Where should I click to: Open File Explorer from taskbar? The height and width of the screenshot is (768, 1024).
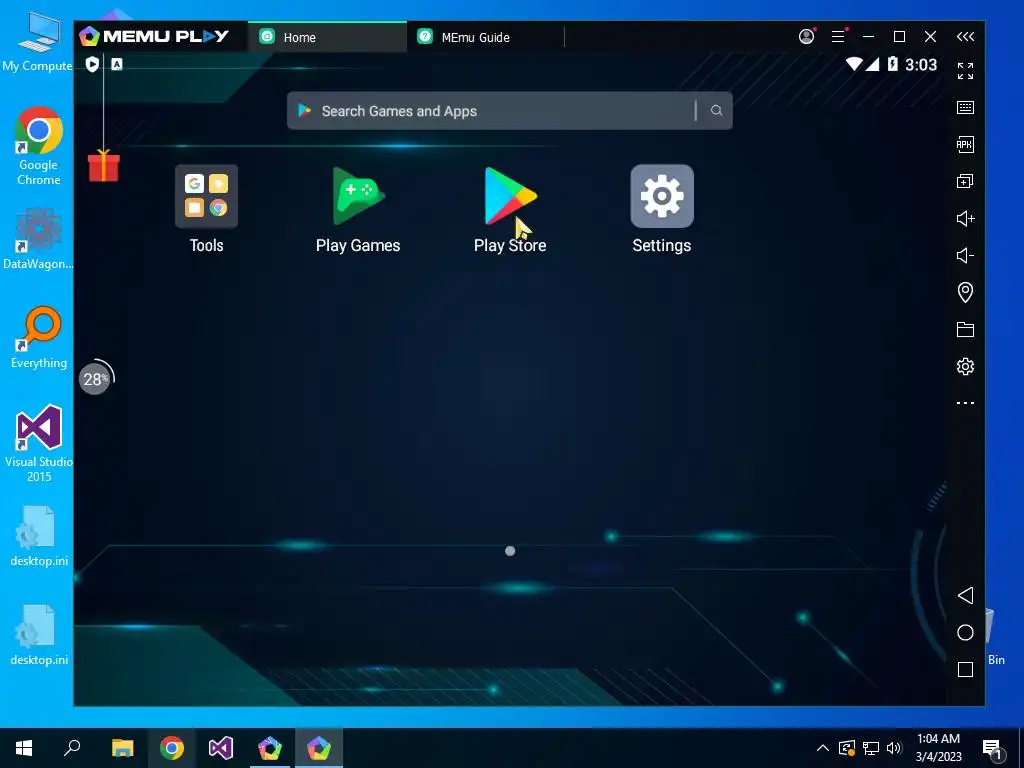pyautogui.click(x=122, y=748)
